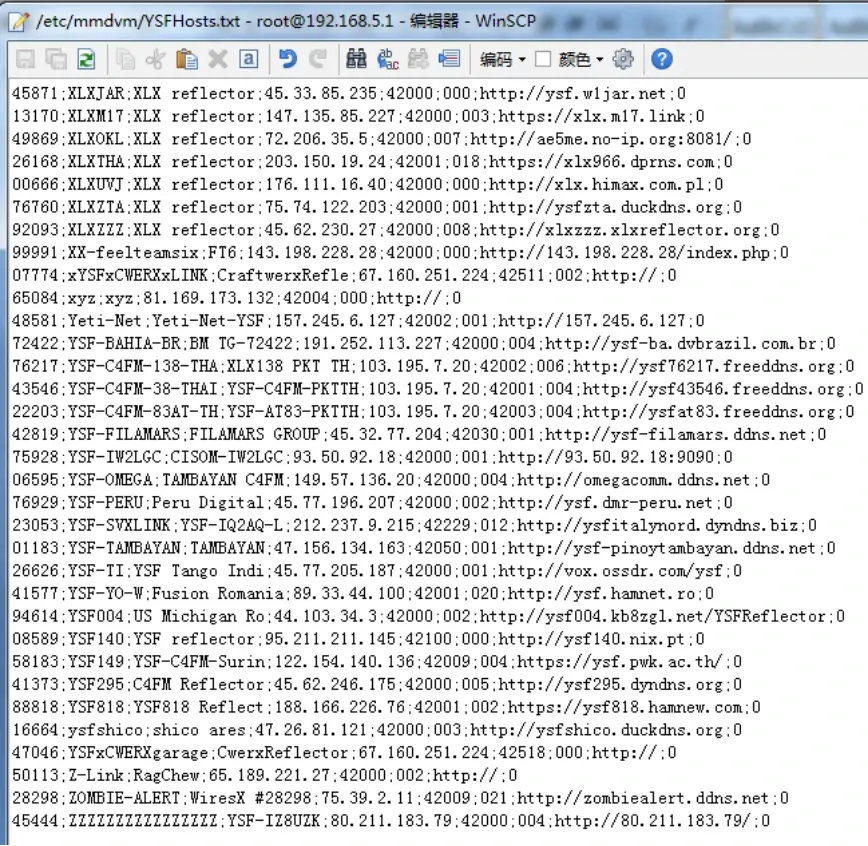Image resolution: width=868 pixels, height=846 pixels.
Task: Click the line 28298;ZOMBIE-ALERT
Action: 400,797
